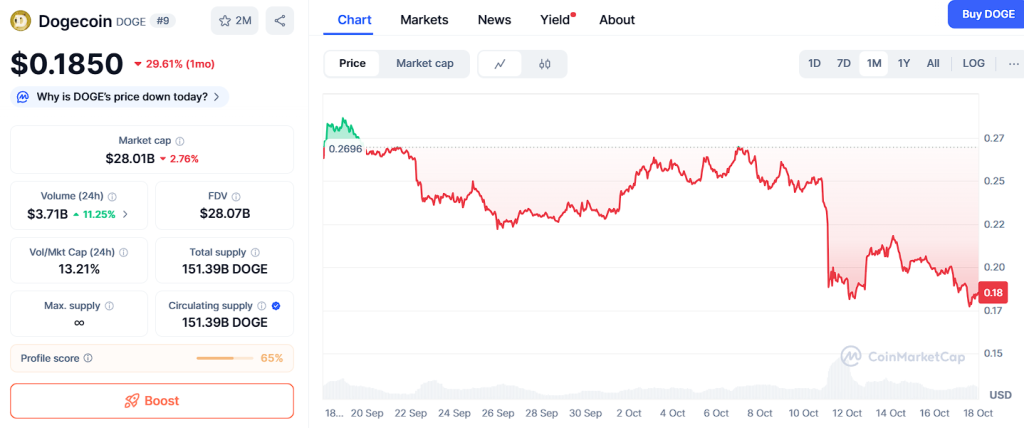Click the verified badge next to Circulating supply

click(276, 306)
